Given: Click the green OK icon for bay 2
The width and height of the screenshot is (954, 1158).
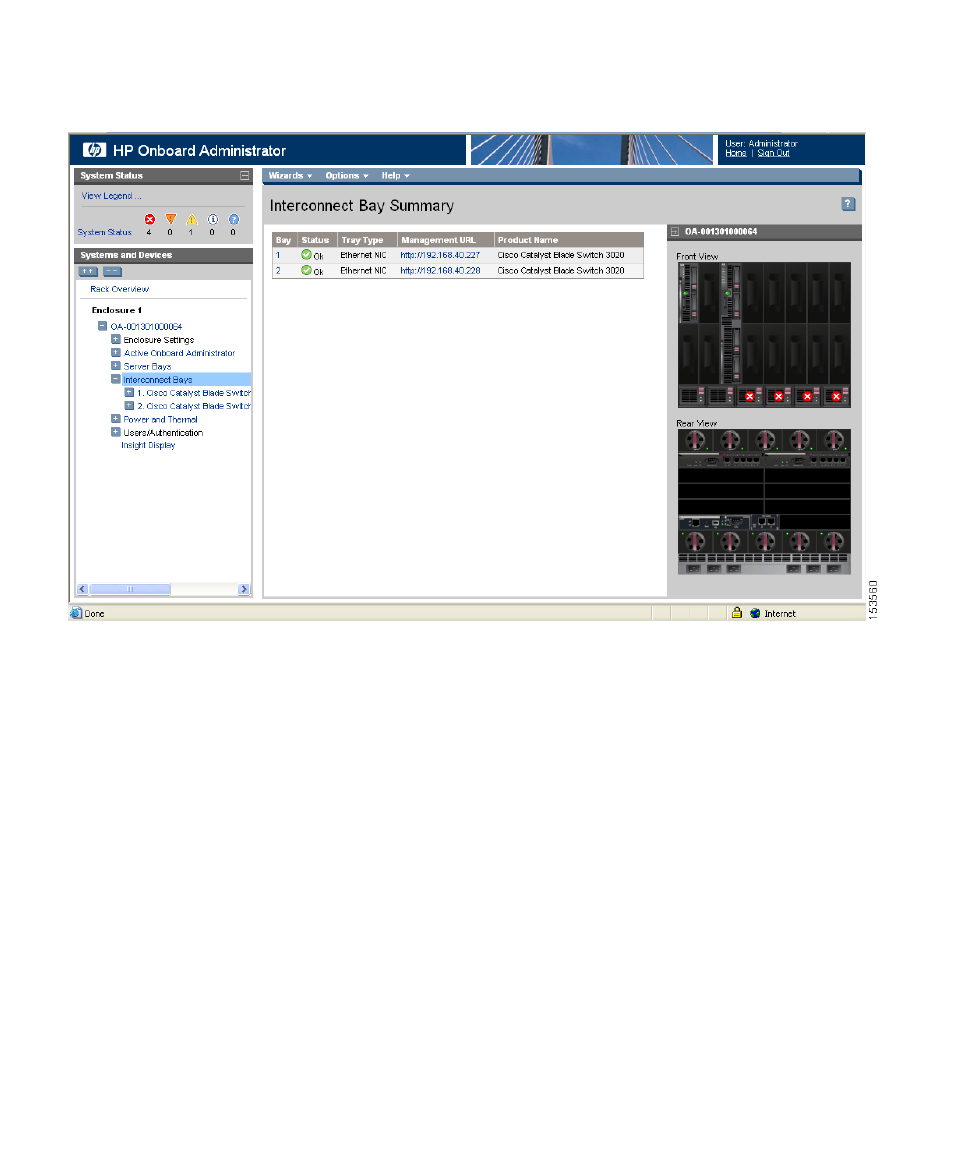Looking at the screenshot, I should click(306, 270).
